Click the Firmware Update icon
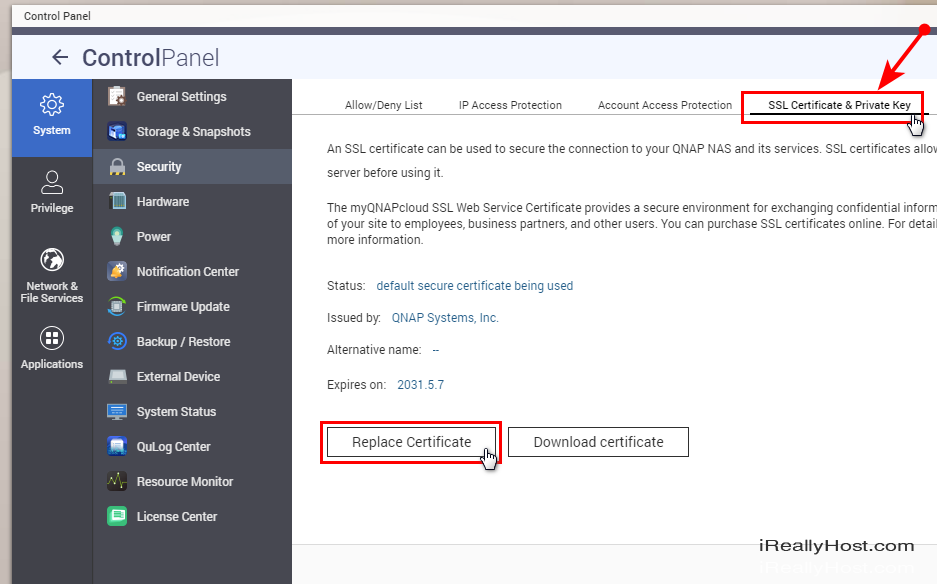Screen dimensions: 937x584 tap(117, 307)
